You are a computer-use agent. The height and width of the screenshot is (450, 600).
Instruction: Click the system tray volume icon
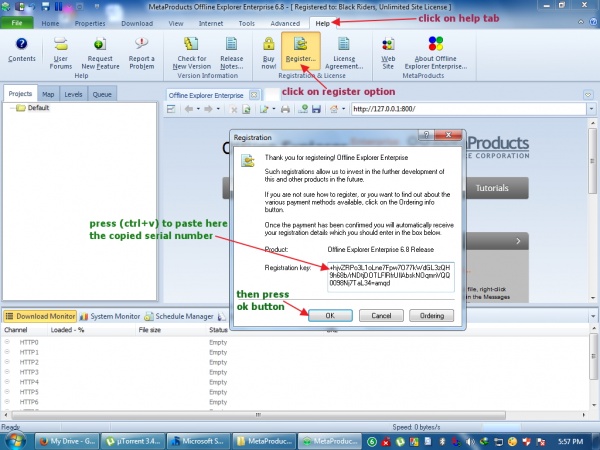tap(470, 441)
